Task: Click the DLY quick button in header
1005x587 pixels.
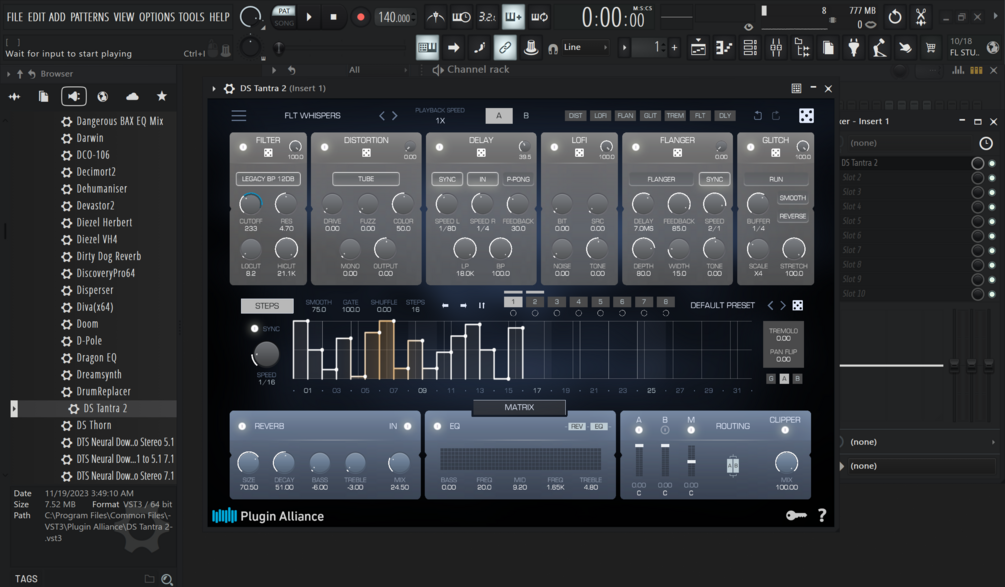Action: (x=725, y=115)
